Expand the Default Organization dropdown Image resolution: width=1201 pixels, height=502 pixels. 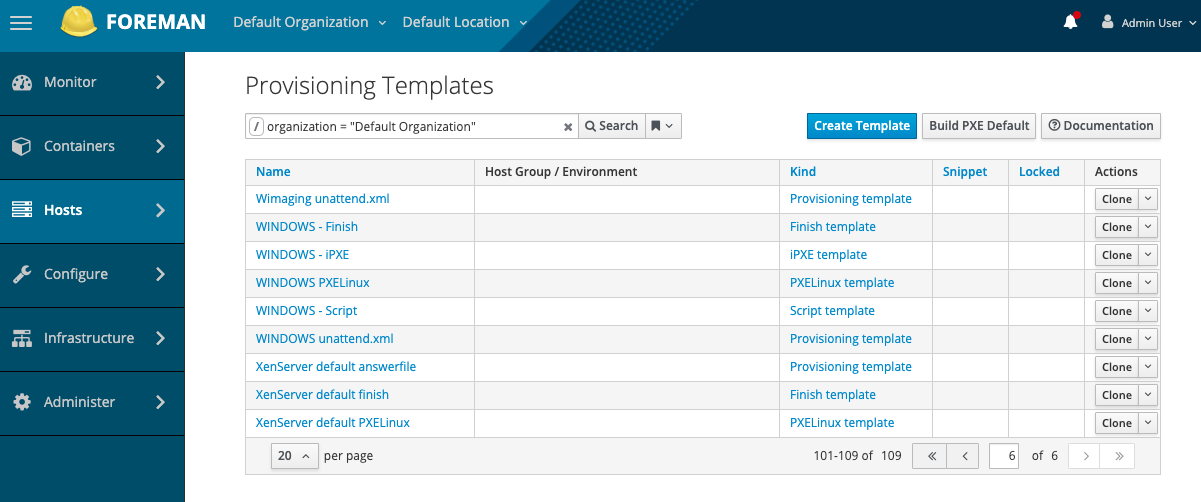click(x=309, y=22)
